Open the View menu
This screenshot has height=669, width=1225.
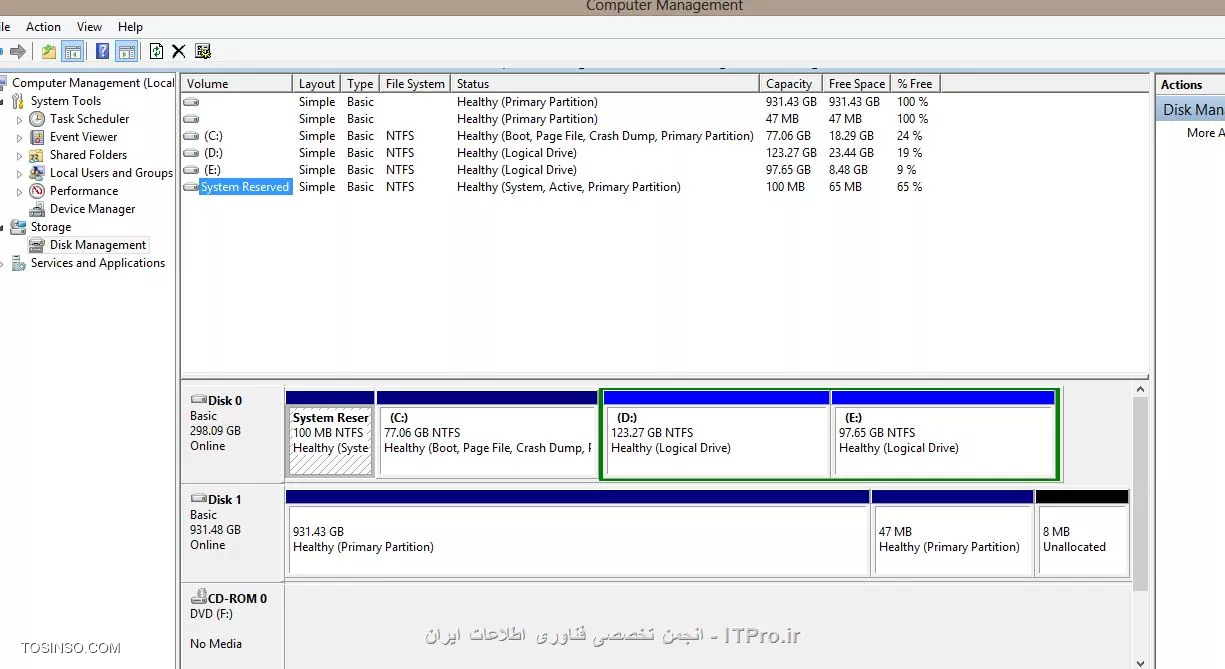(89, 27)
